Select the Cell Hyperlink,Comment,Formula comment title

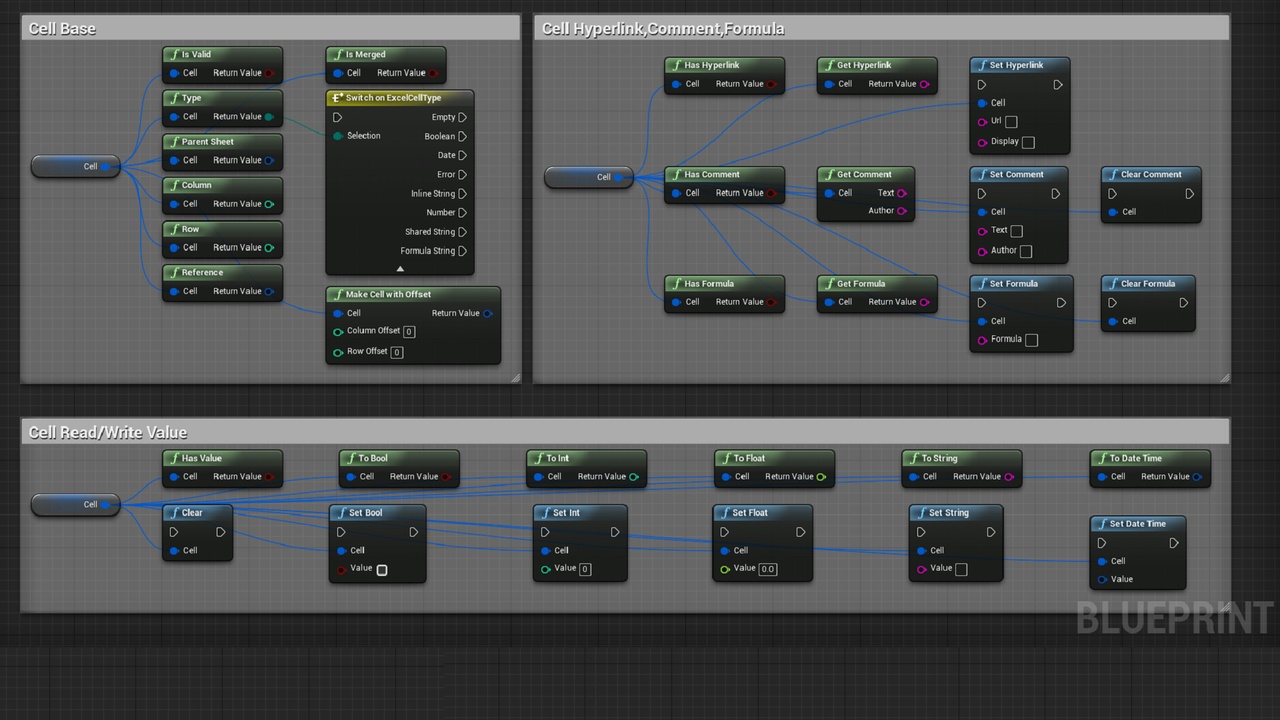tap(663, 28)
